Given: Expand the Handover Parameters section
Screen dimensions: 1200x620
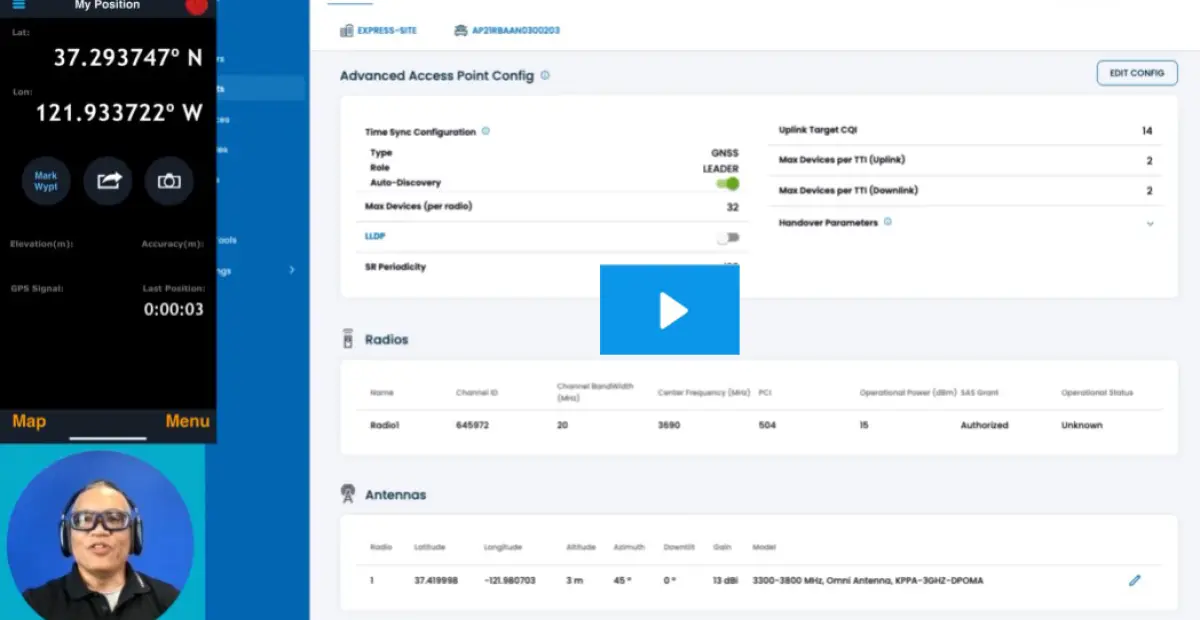Looking at the screenshot, I should (x=1150, y=223).
